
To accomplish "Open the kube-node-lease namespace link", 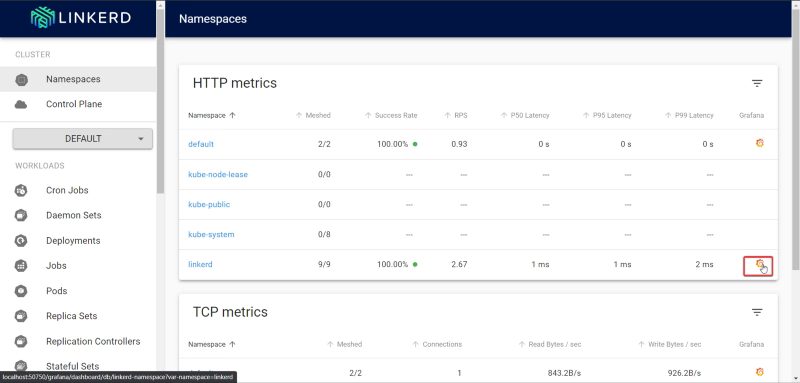I will click(x=218, y=174).
